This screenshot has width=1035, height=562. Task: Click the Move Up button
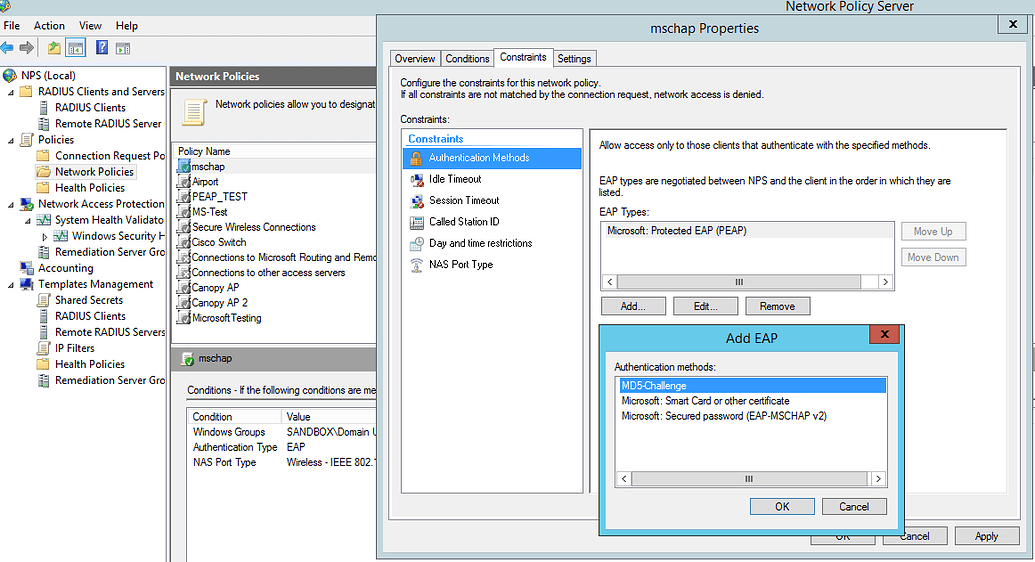click(933, 231)
